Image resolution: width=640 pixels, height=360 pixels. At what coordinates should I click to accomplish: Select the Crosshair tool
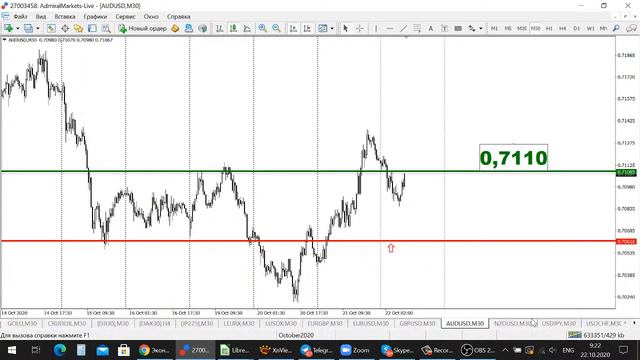(x=360, y=28)
